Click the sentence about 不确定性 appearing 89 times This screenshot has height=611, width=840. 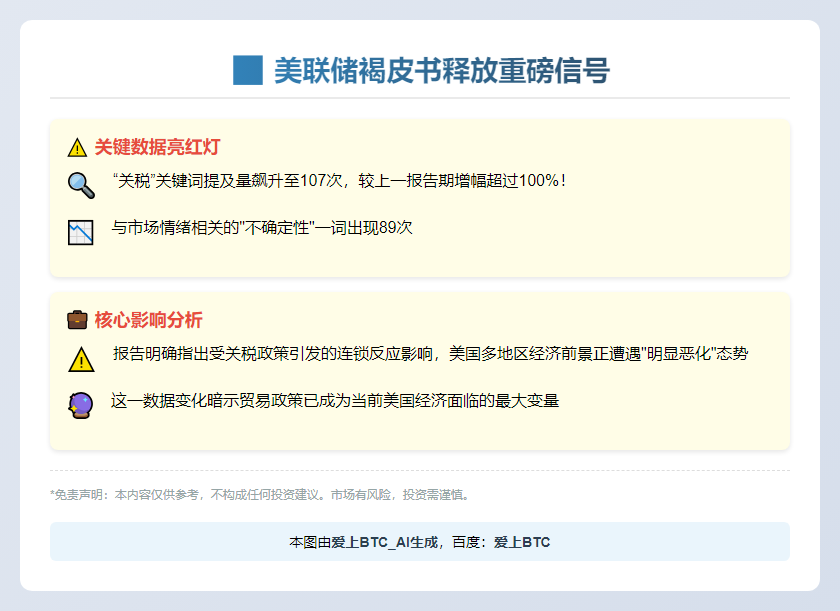[262, 228]
